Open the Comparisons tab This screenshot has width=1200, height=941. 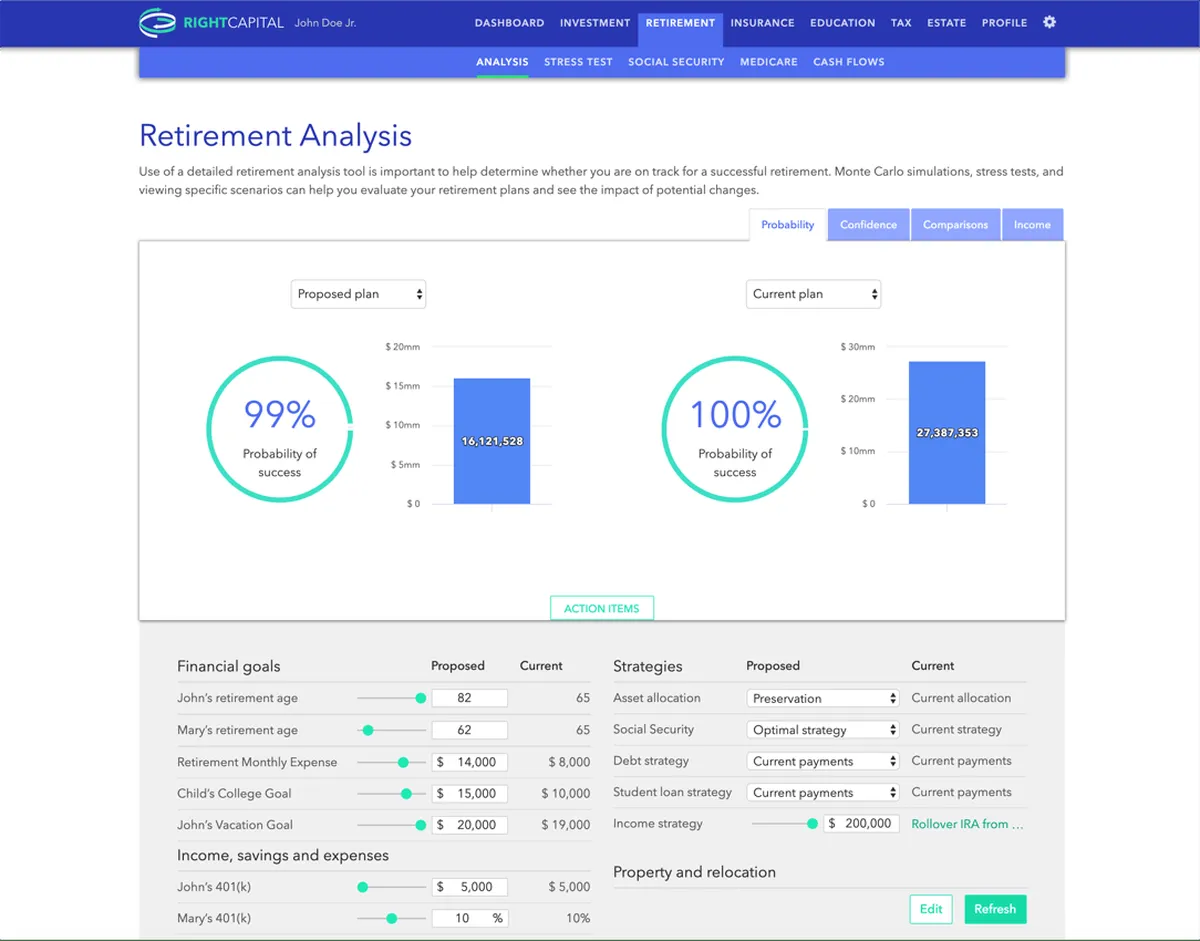[955, 225]
